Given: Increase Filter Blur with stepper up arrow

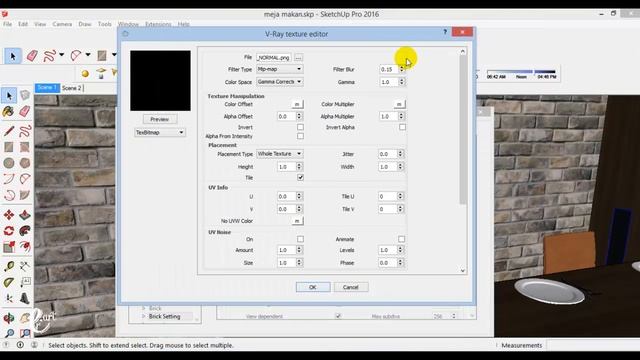Looking at the screenshot, I should pyautogui.click(x=402, y=67).
